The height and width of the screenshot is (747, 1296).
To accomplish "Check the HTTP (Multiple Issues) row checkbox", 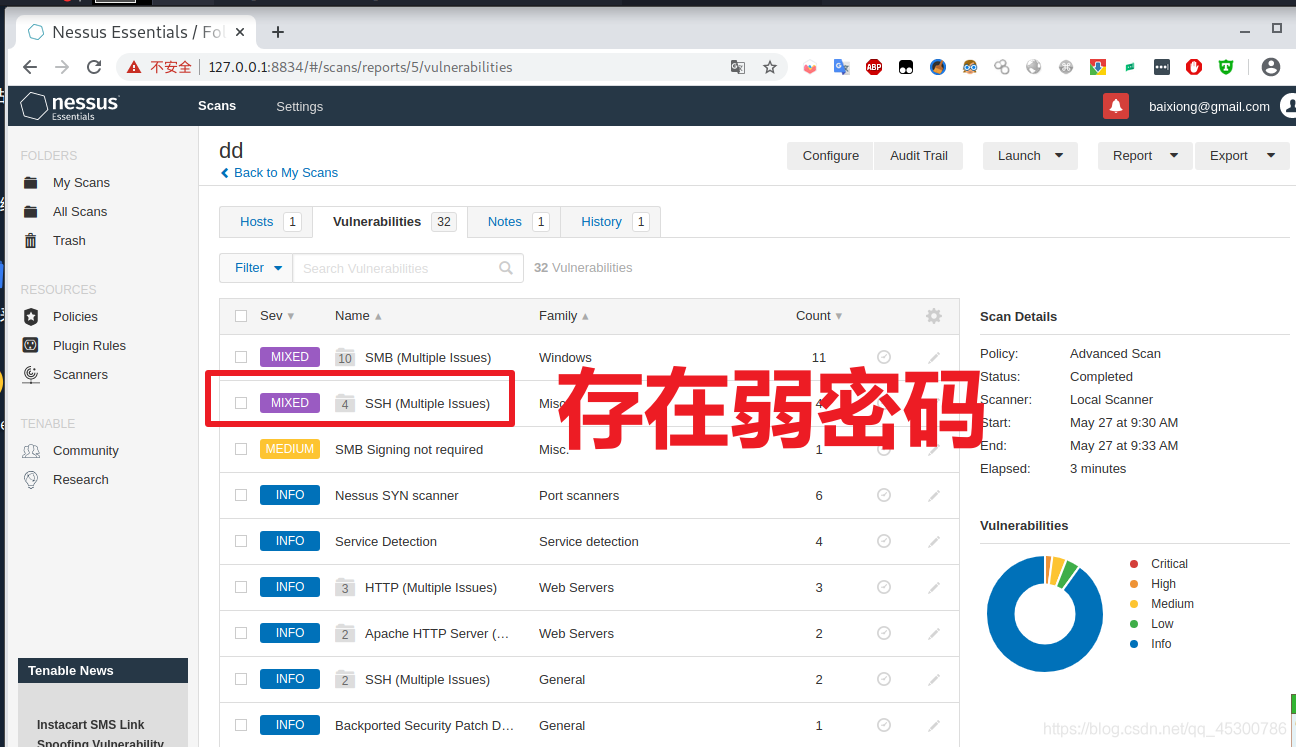I will pyautogui.click(x=241, y=587).
